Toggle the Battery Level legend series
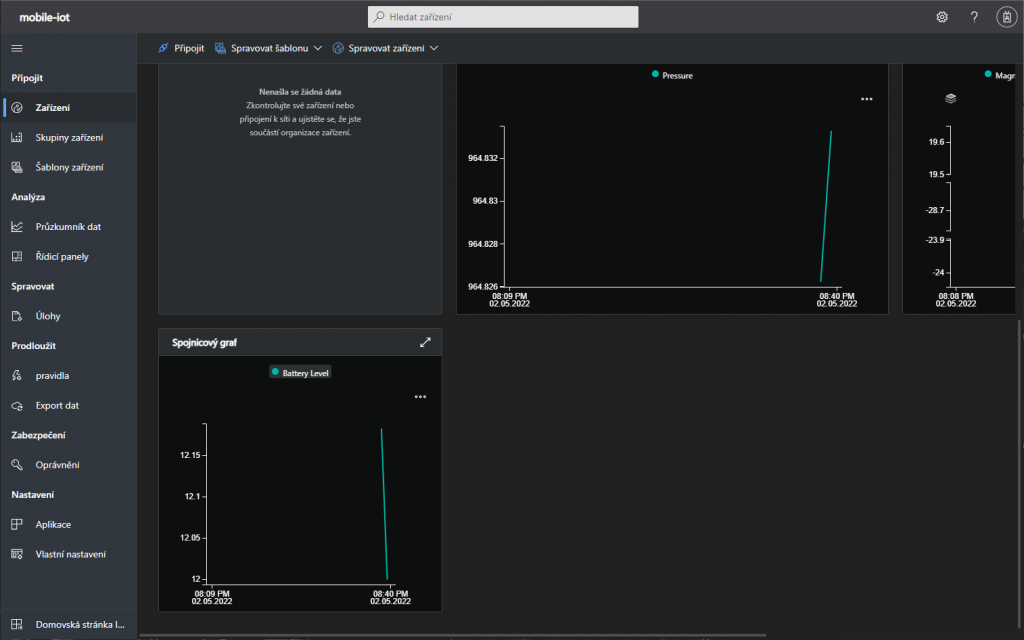The width and height of the screenshot is (1024, 640). click(300, 372)
